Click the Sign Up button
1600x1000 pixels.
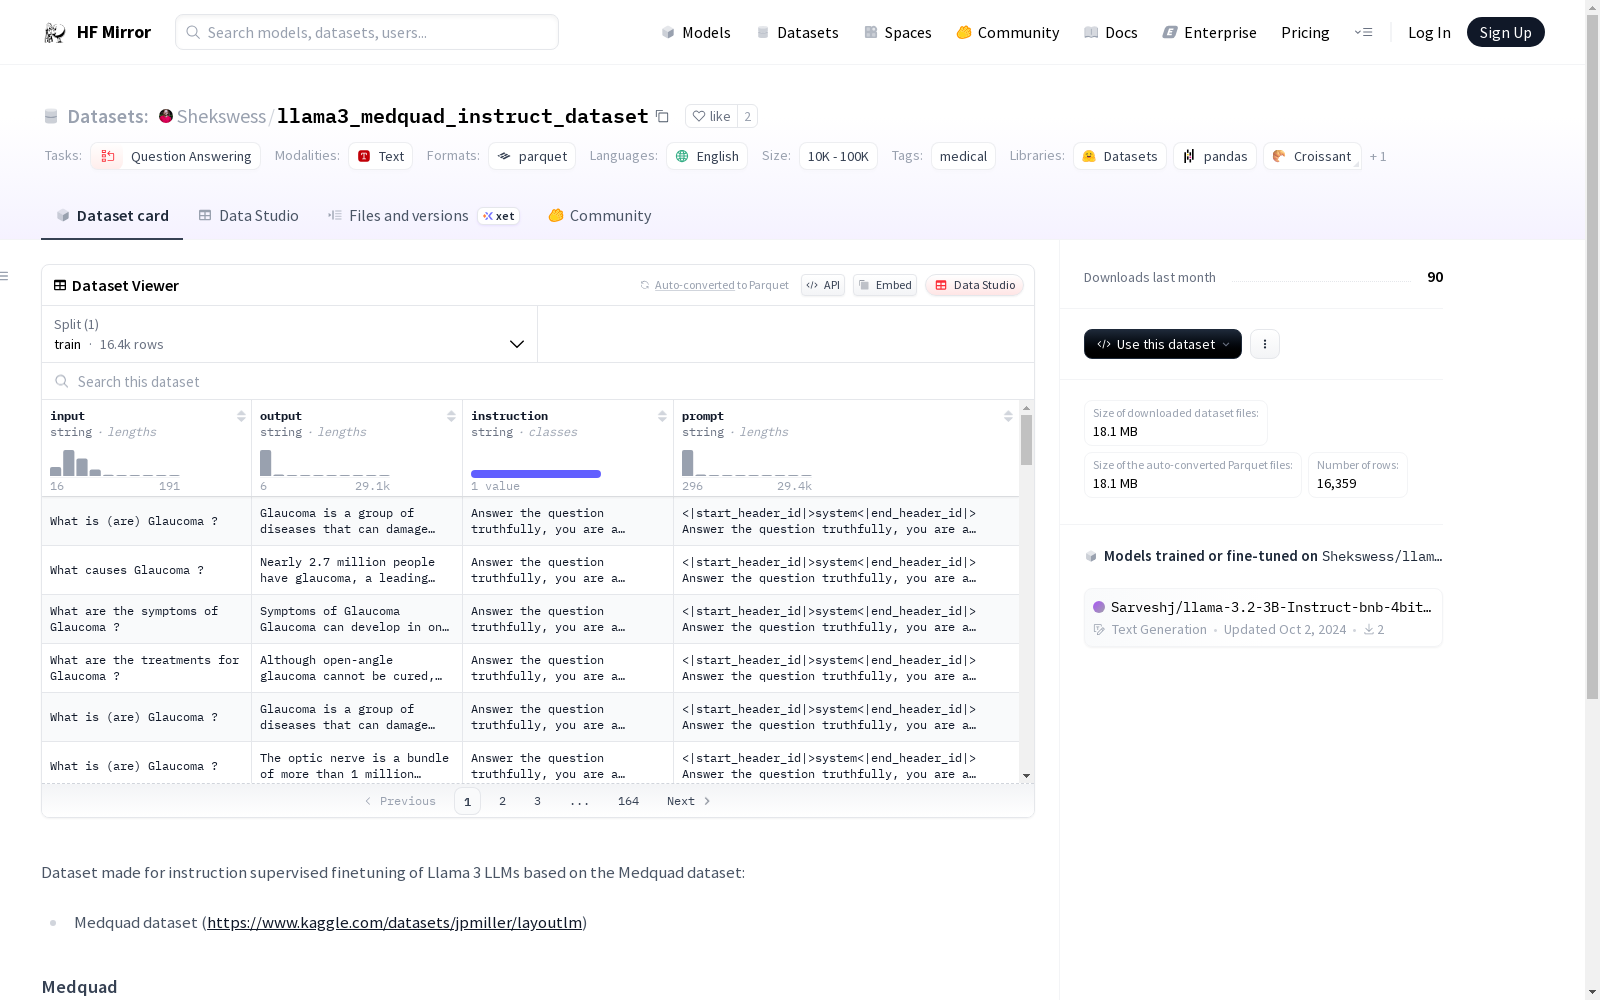pos(1505,32)
